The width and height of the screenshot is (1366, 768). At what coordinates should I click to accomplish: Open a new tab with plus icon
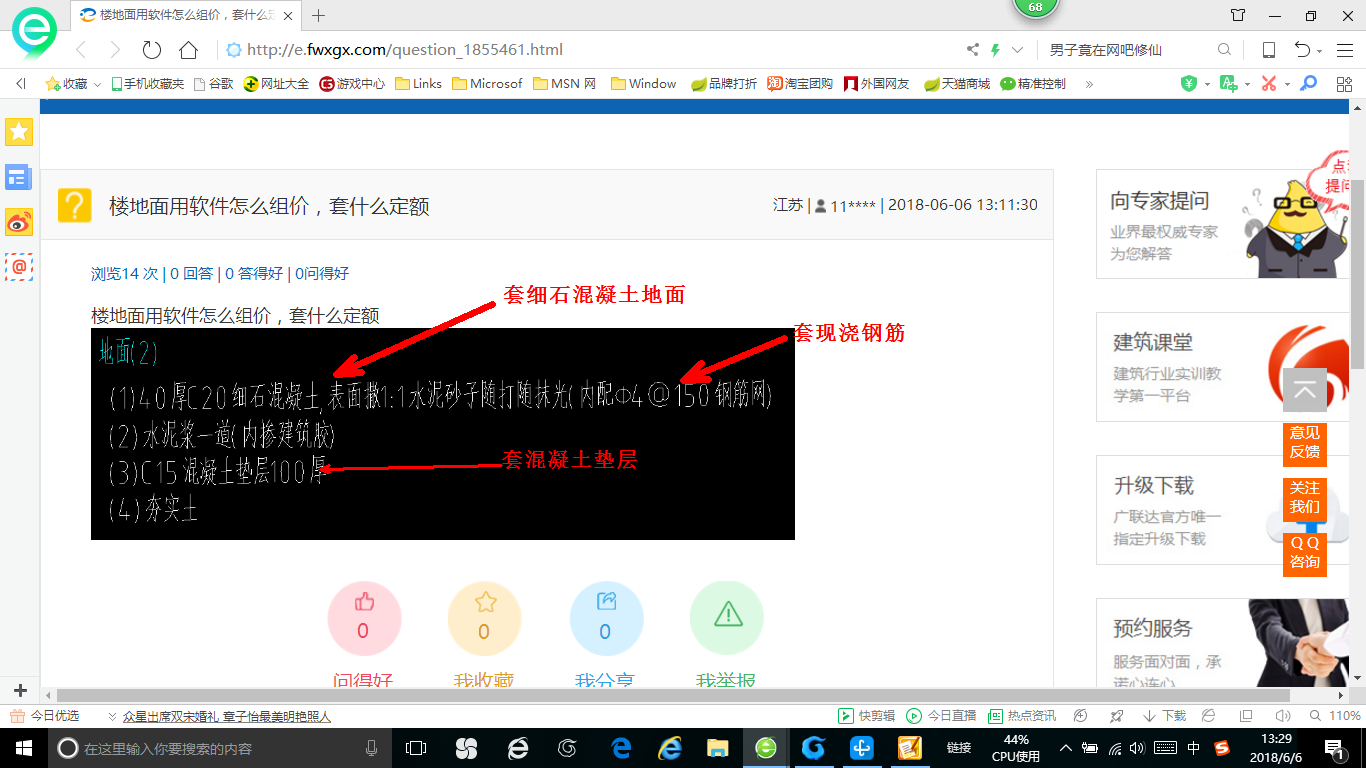(319, 15)
